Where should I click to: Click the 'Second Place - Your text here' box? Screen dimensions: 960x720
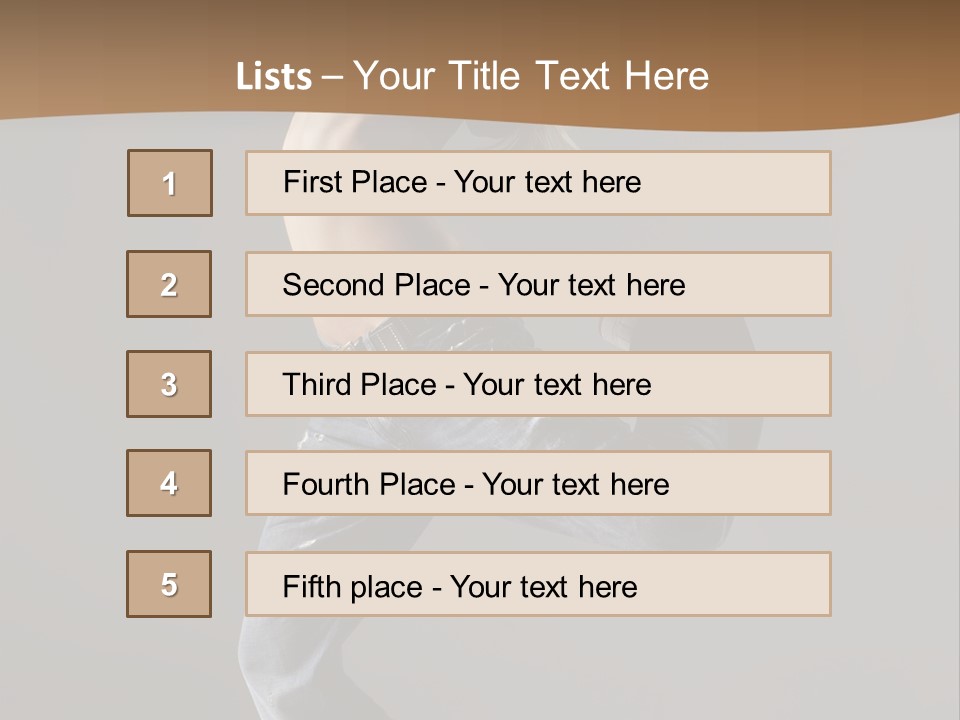[538, 284]
